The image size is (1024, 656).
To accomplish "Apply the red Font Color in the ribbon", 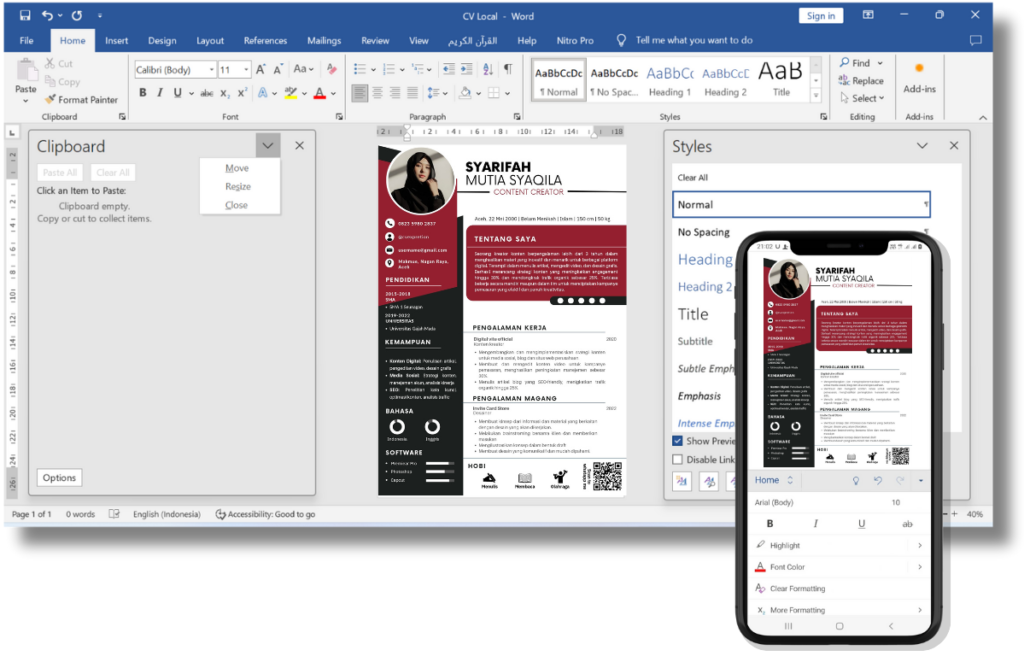I will (319, 93).
